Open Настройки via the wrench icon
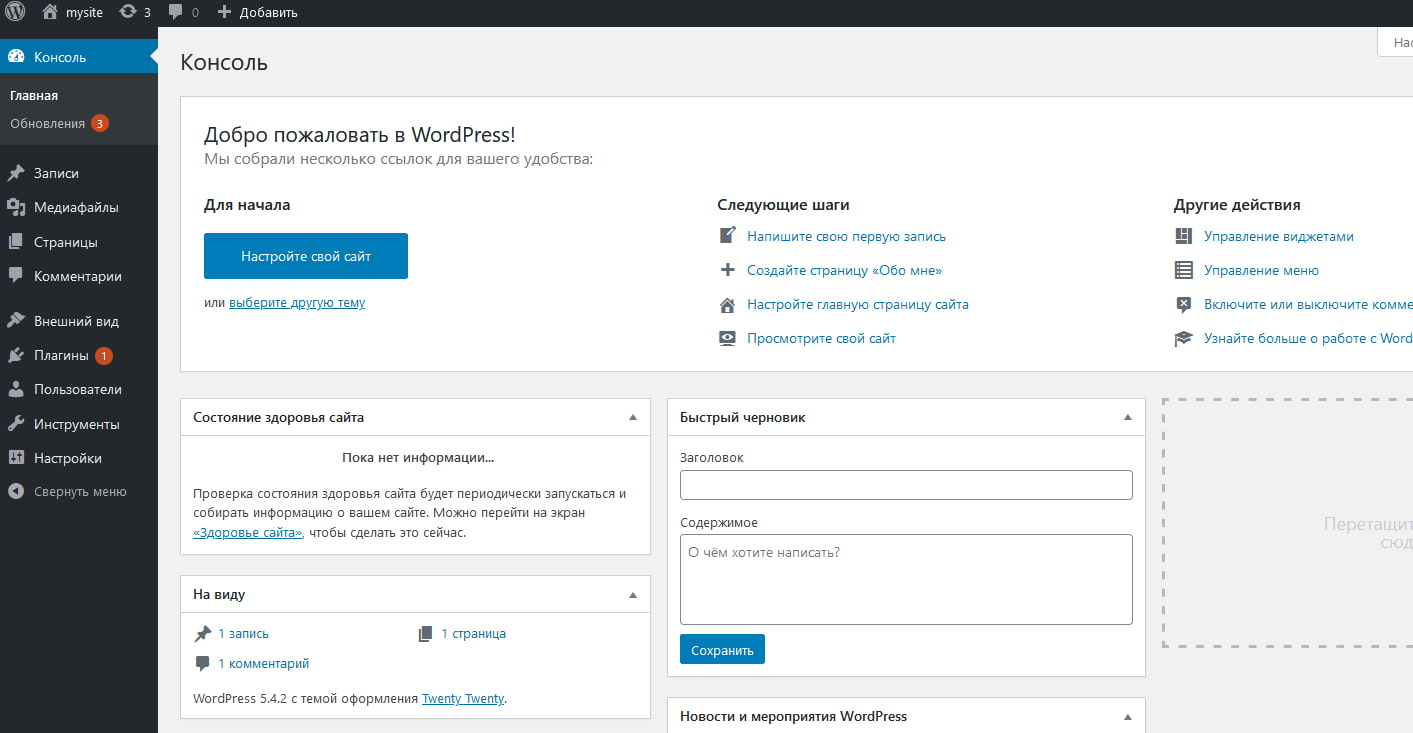Viewport: 1413px width, 733px height. point(17,457)
